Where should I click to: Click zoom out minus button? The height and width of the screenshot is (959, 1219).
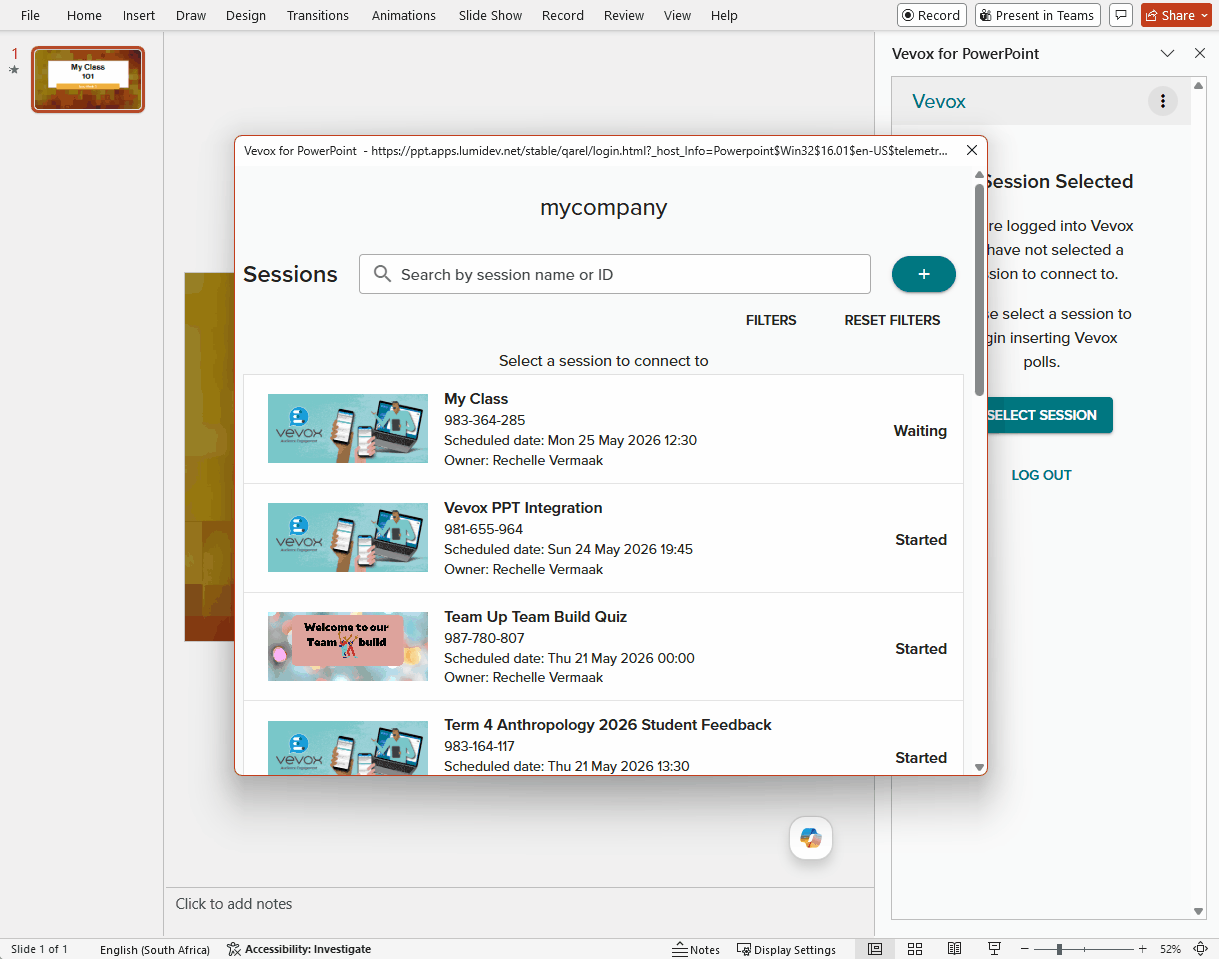(x=1027, y=949)
